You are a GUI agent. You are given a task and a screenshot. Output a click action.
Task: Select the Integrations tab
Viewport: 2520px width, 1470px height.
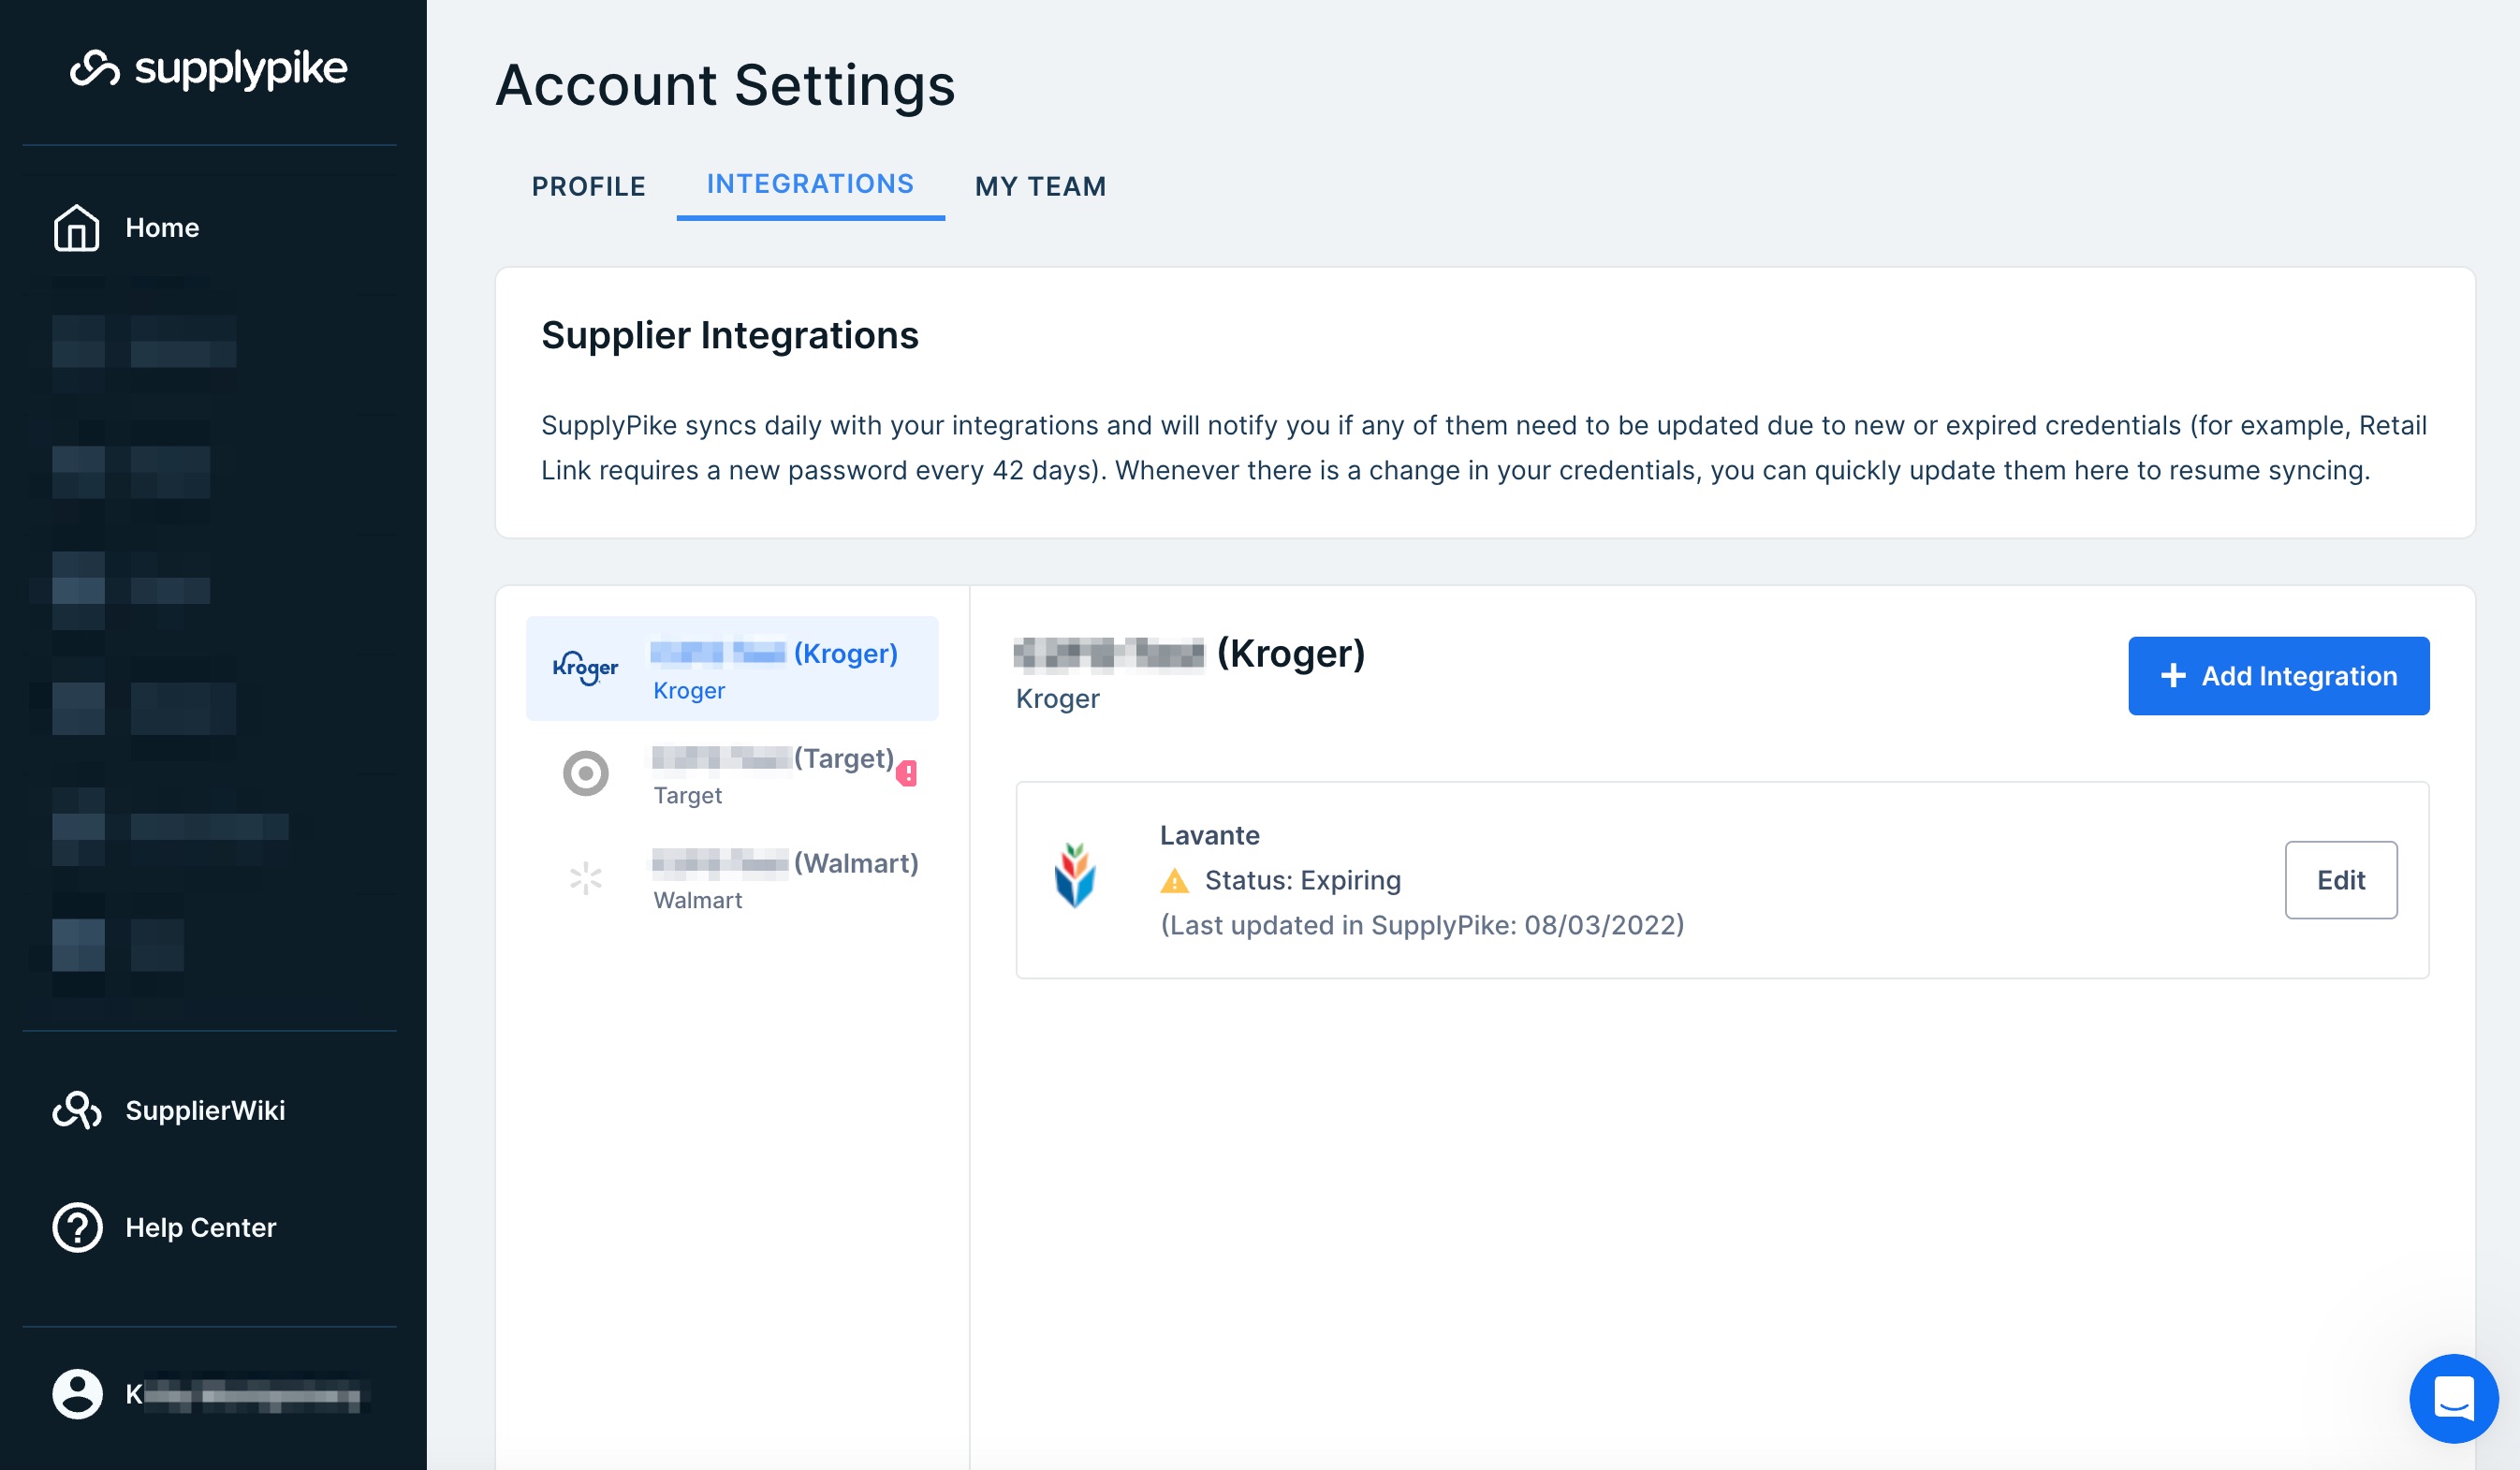click(810, 184)
